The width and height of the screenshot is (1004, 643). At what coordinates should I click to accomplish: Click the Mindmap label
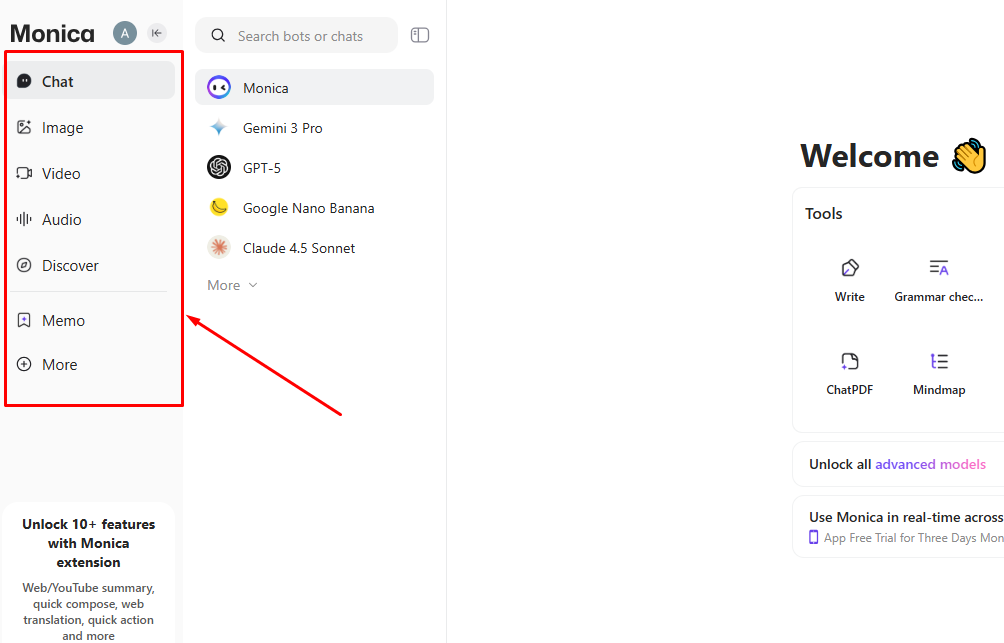coord(939,389)
